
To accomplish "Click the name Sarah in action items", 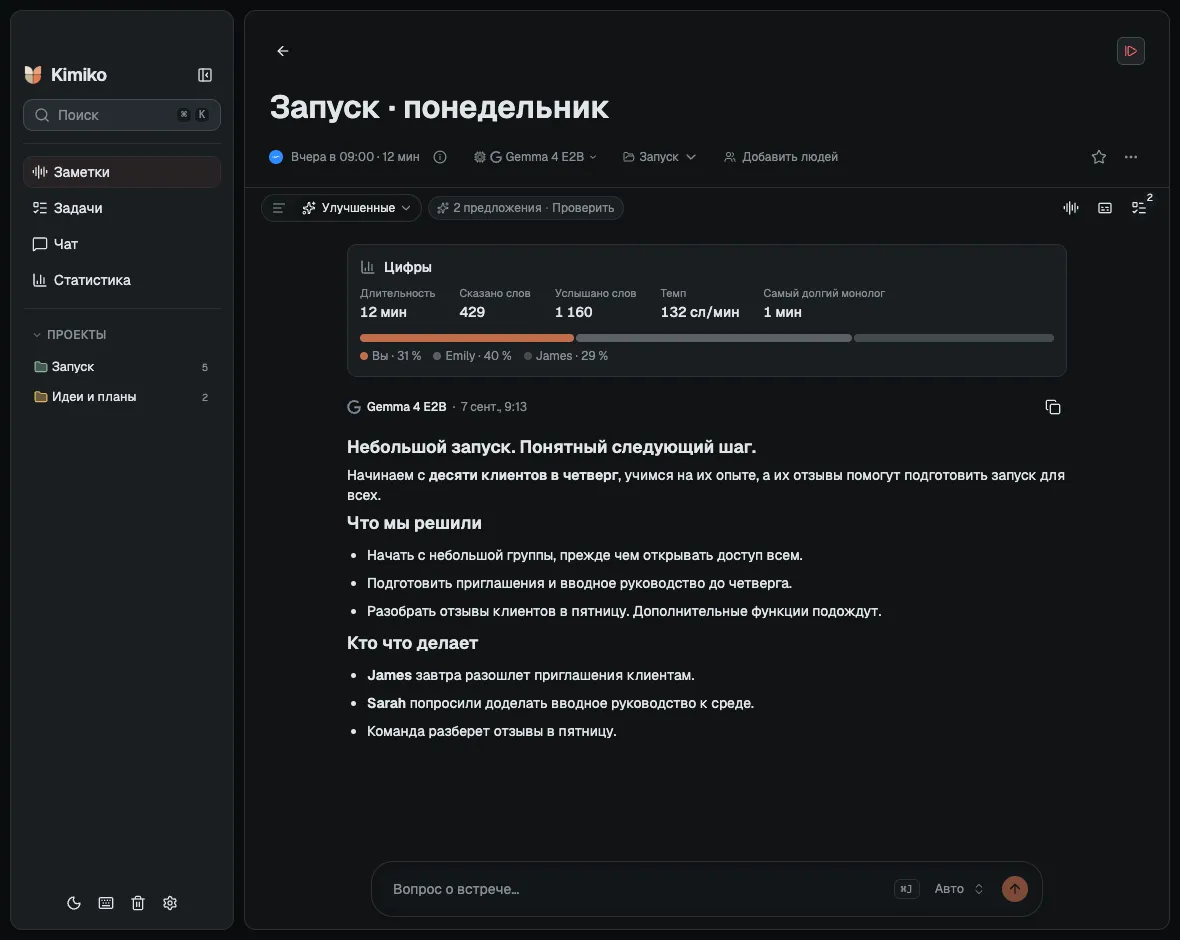I will pyautogui.click(x=386, y=703).
